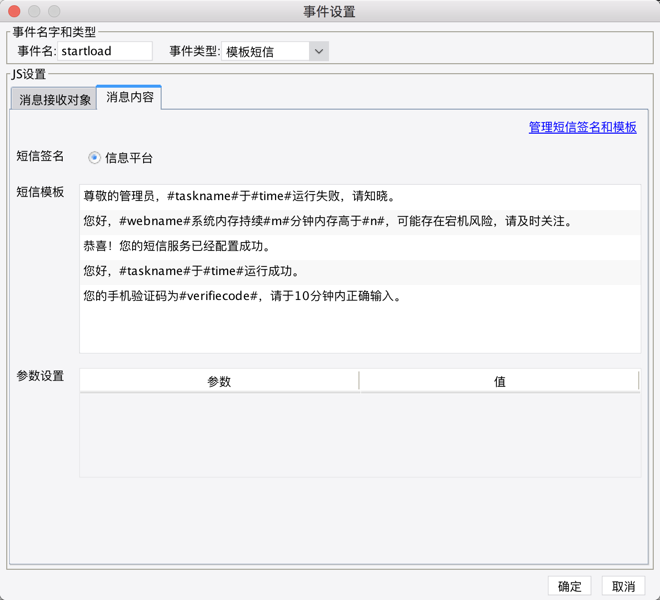Open the 管理短信签名和模板 link

click(x=583, y=127)
